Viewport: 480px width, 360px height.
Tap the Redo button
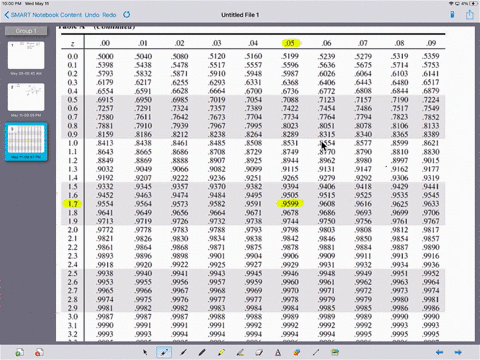click(x=109, y=15)
